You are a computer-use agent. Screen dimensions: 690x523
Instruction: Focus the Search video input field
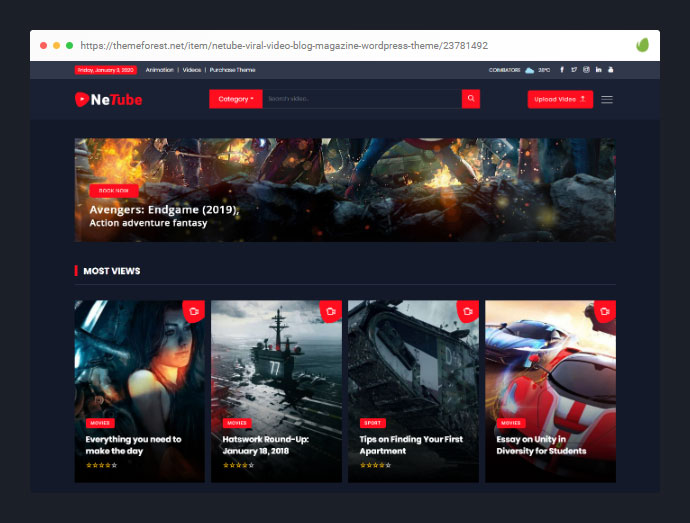pos(362,99)
